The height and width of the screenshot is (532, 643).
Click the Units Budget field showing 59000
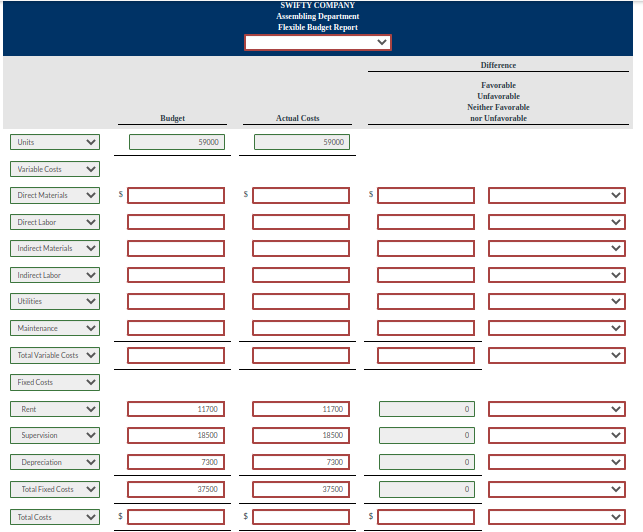[x=177, y=142]
